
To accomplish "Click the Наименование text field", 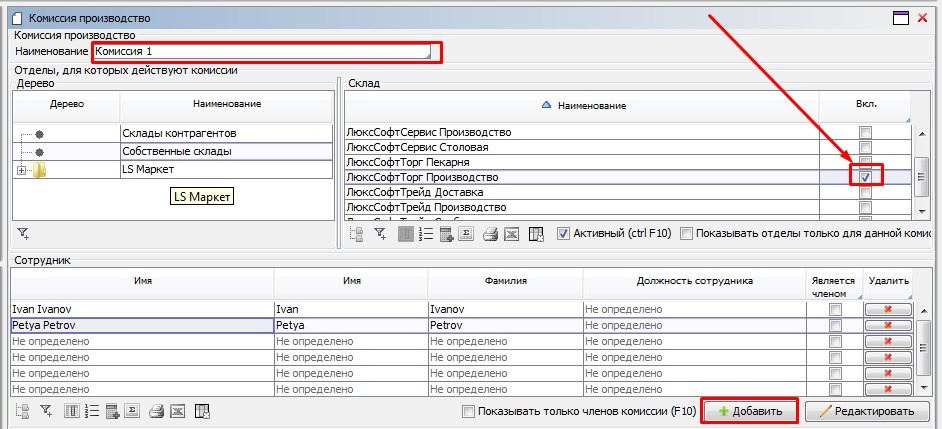I will coord(264,50).
